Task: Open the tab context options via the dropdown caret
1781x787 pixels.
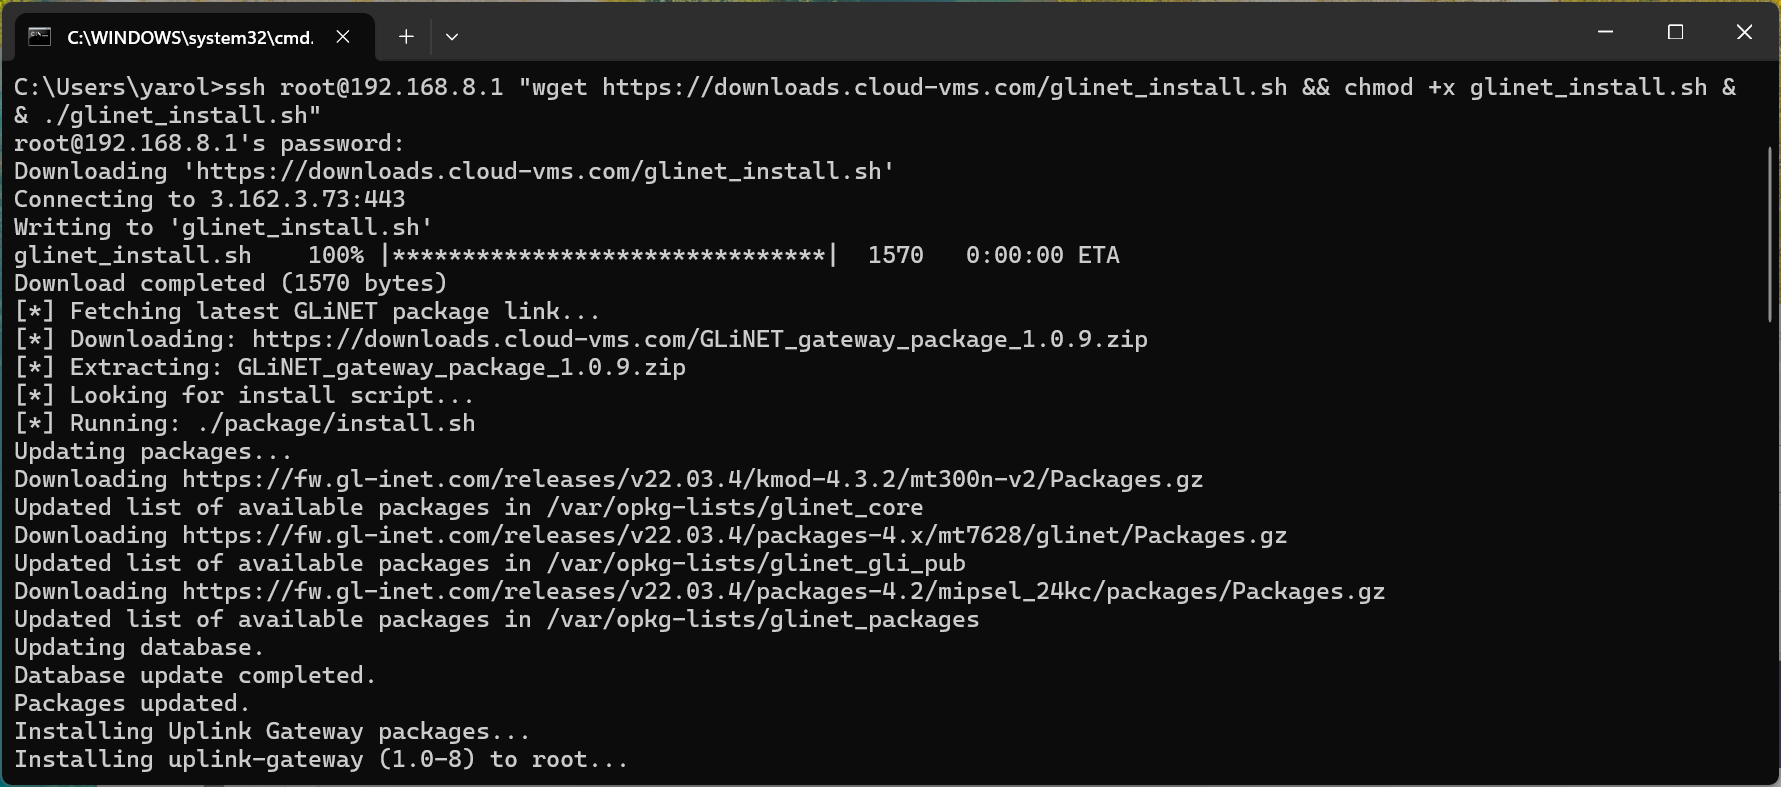Action: (x=452, y=36)
